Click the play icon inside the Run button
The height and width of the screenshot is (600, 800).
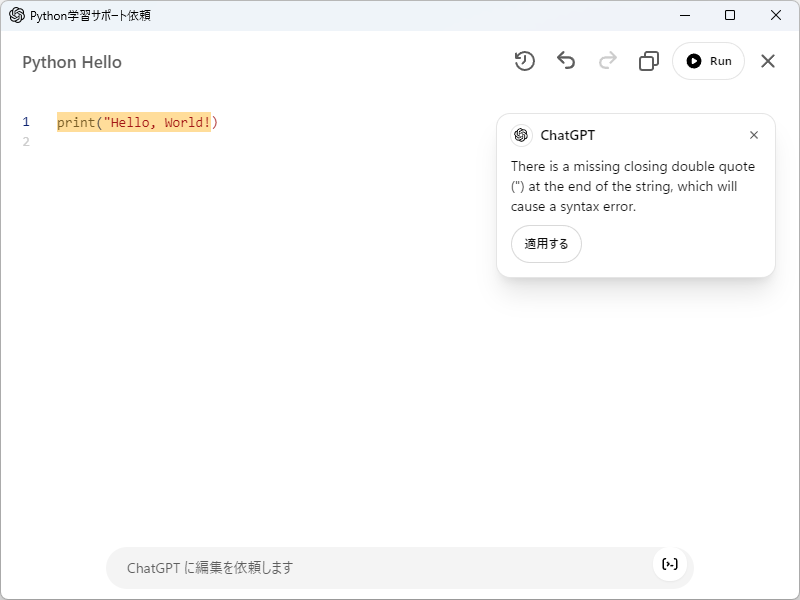click(x=693, y=61)
